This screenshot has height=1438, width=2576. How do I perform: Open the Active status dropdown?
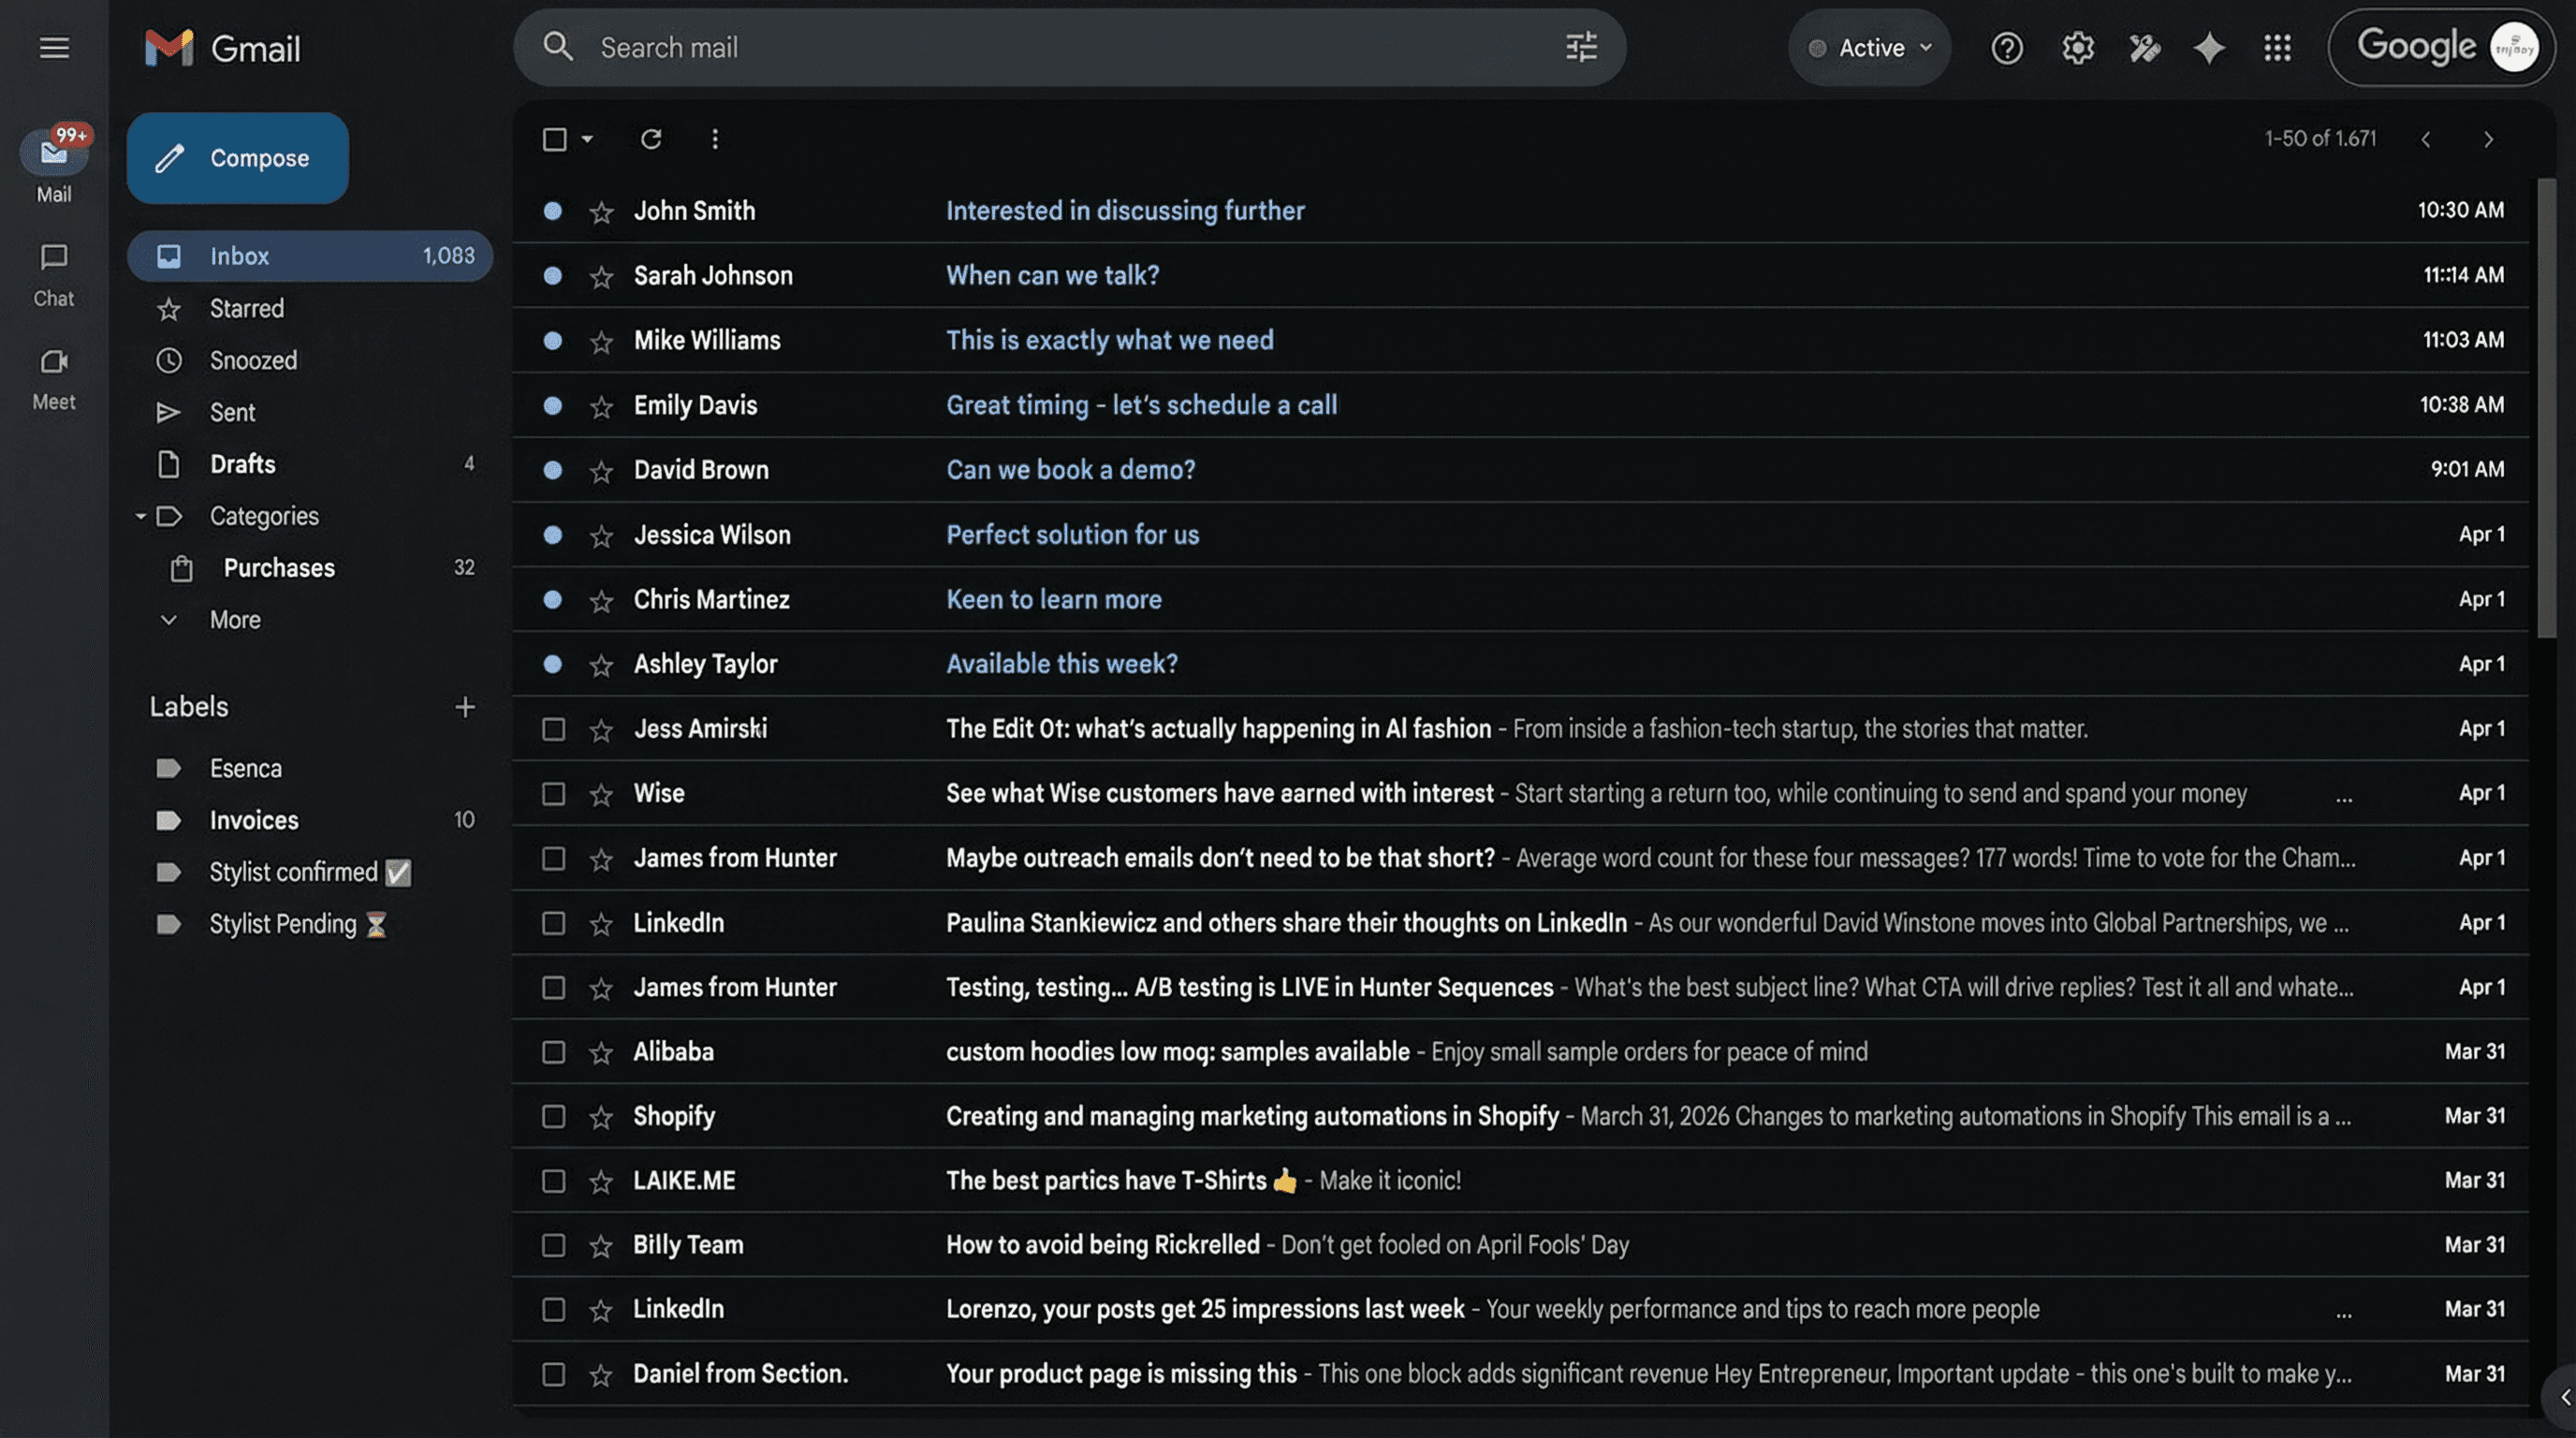point(1870,47)
